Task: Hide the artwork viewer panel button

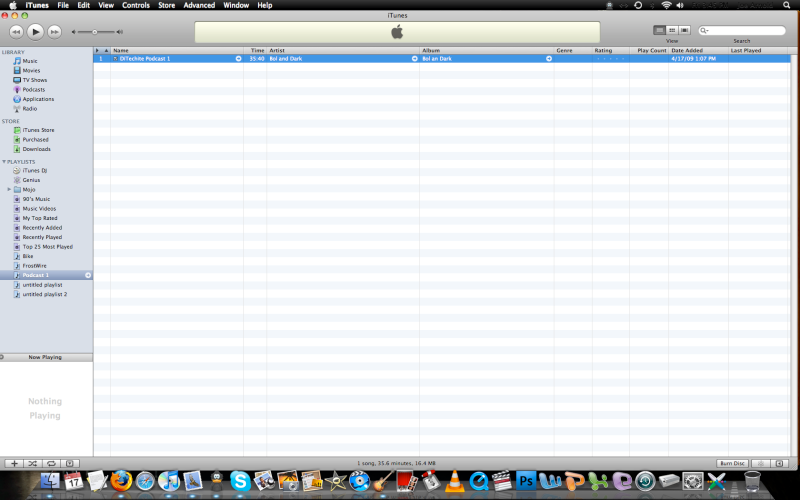Action: tap(70, 463)
